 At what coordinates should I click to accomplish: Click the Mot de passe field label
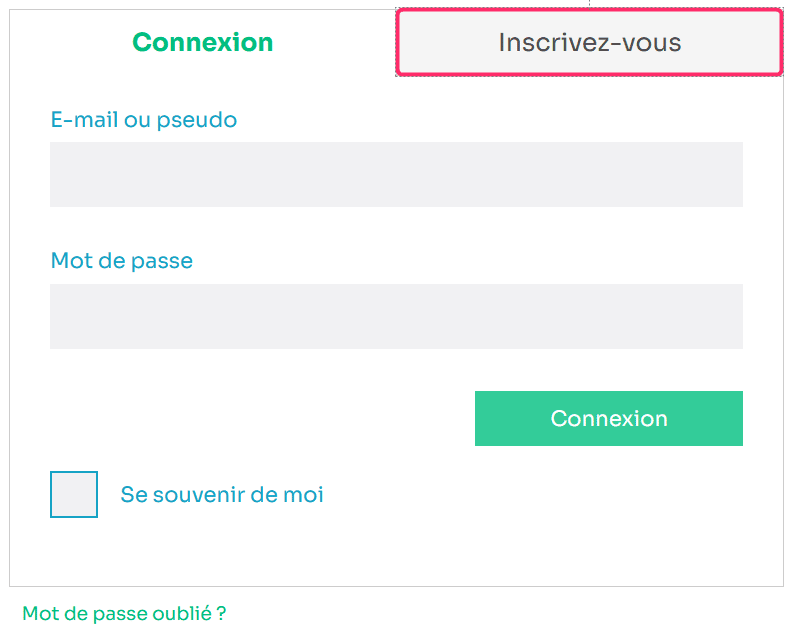coord(122,261)
